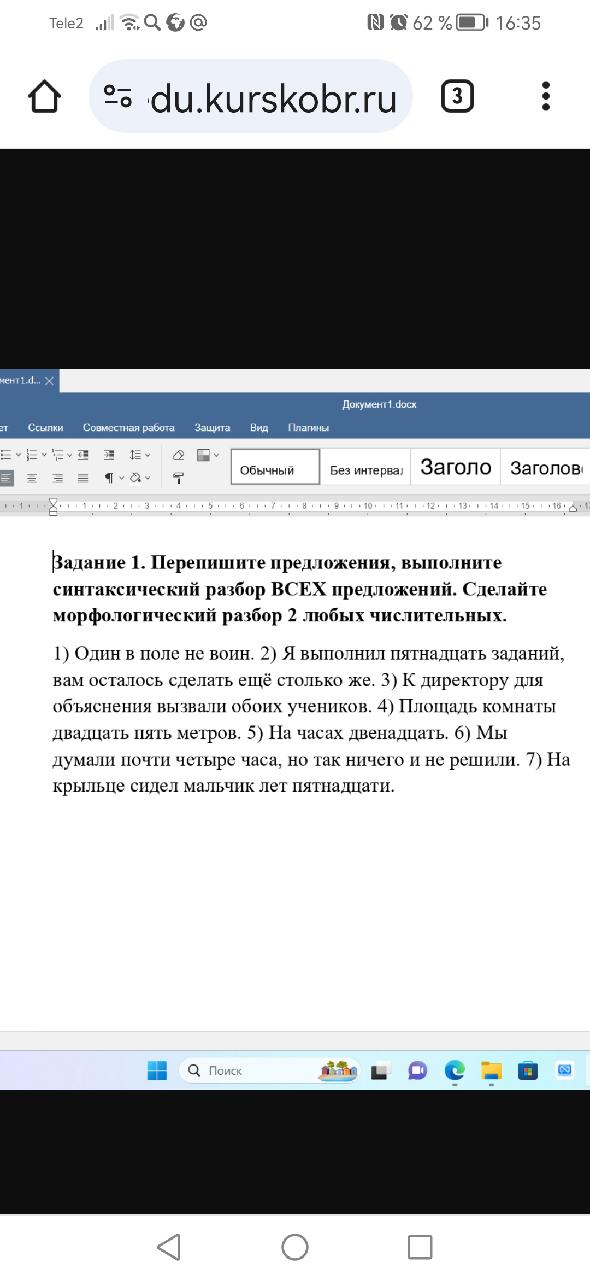Apply the Без интервала style

[365, 467]
